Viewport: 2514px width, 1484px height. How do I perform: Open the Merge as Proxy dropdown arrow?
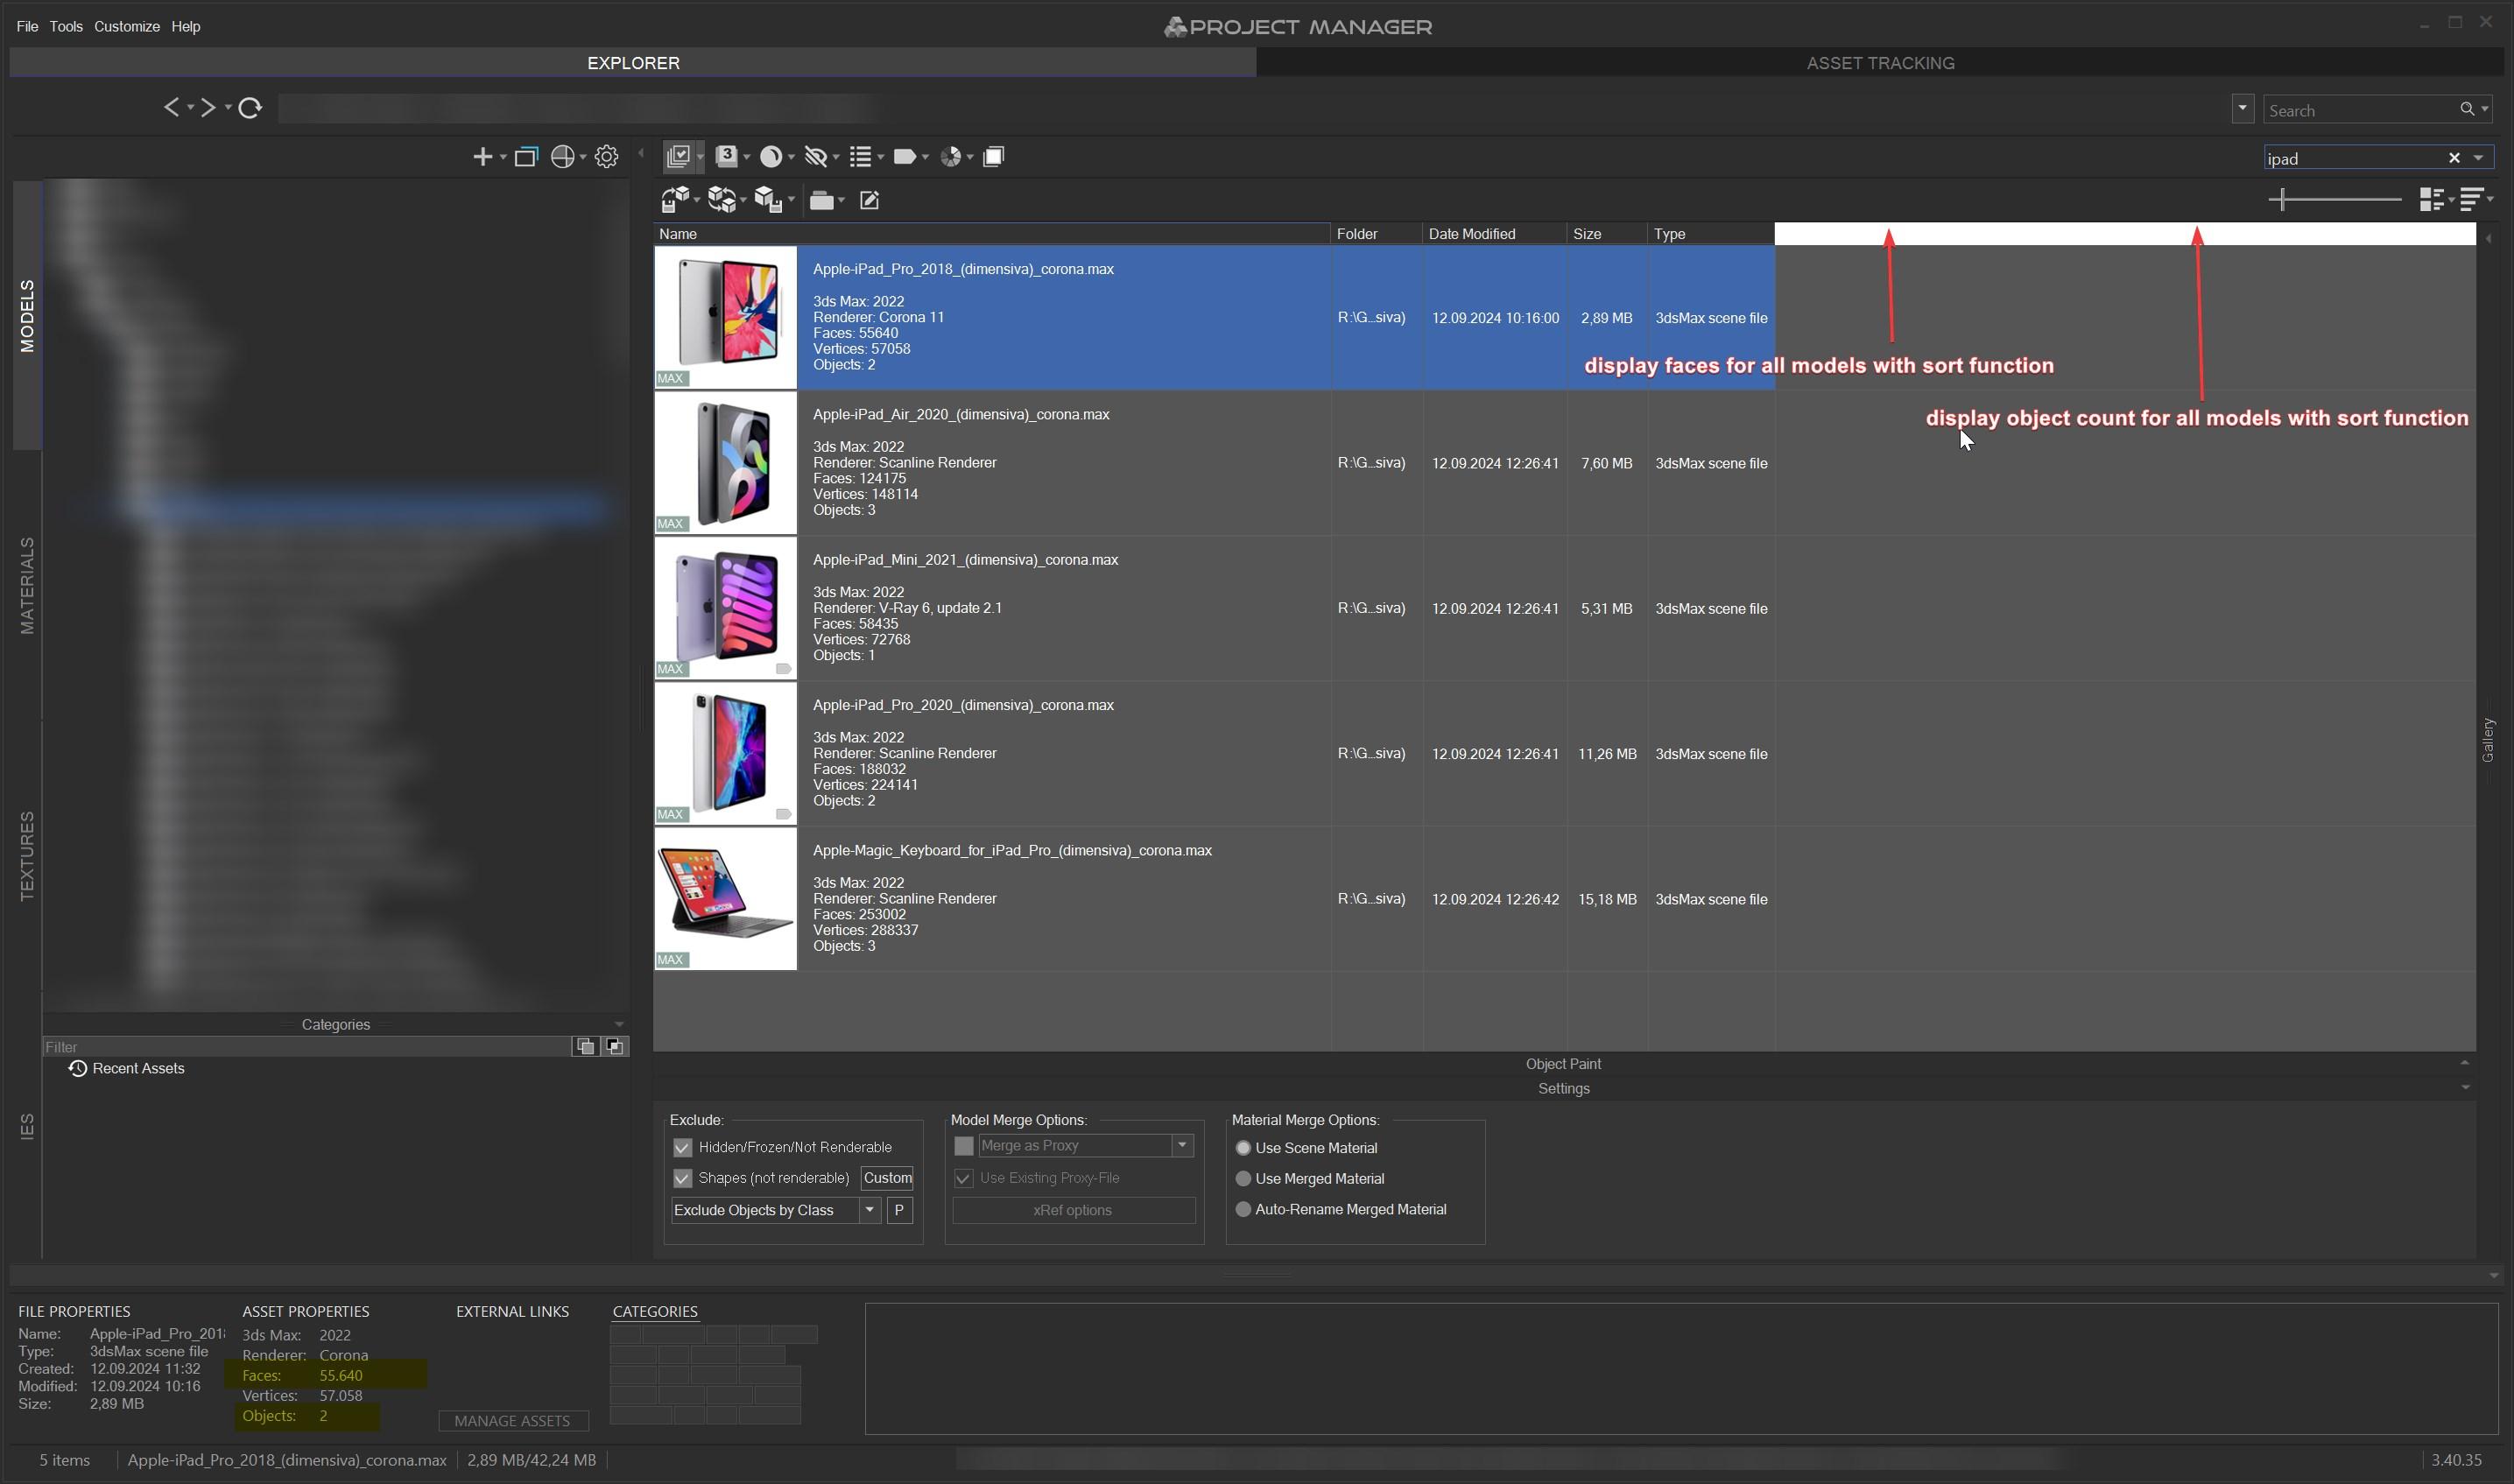pyautogui.click(x=1183, y=1145)
